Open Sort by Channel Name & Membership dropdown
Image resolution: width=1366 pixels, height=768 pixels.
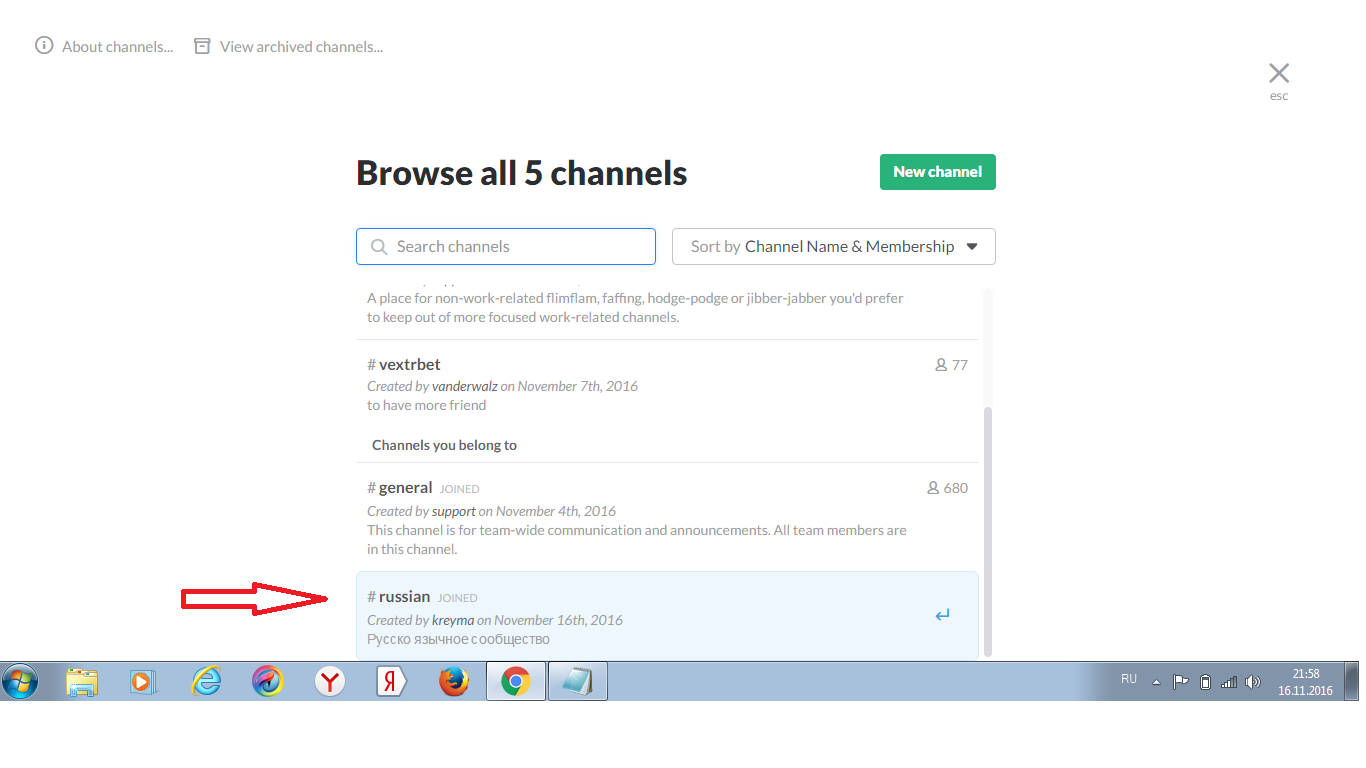tap(833, 247)
